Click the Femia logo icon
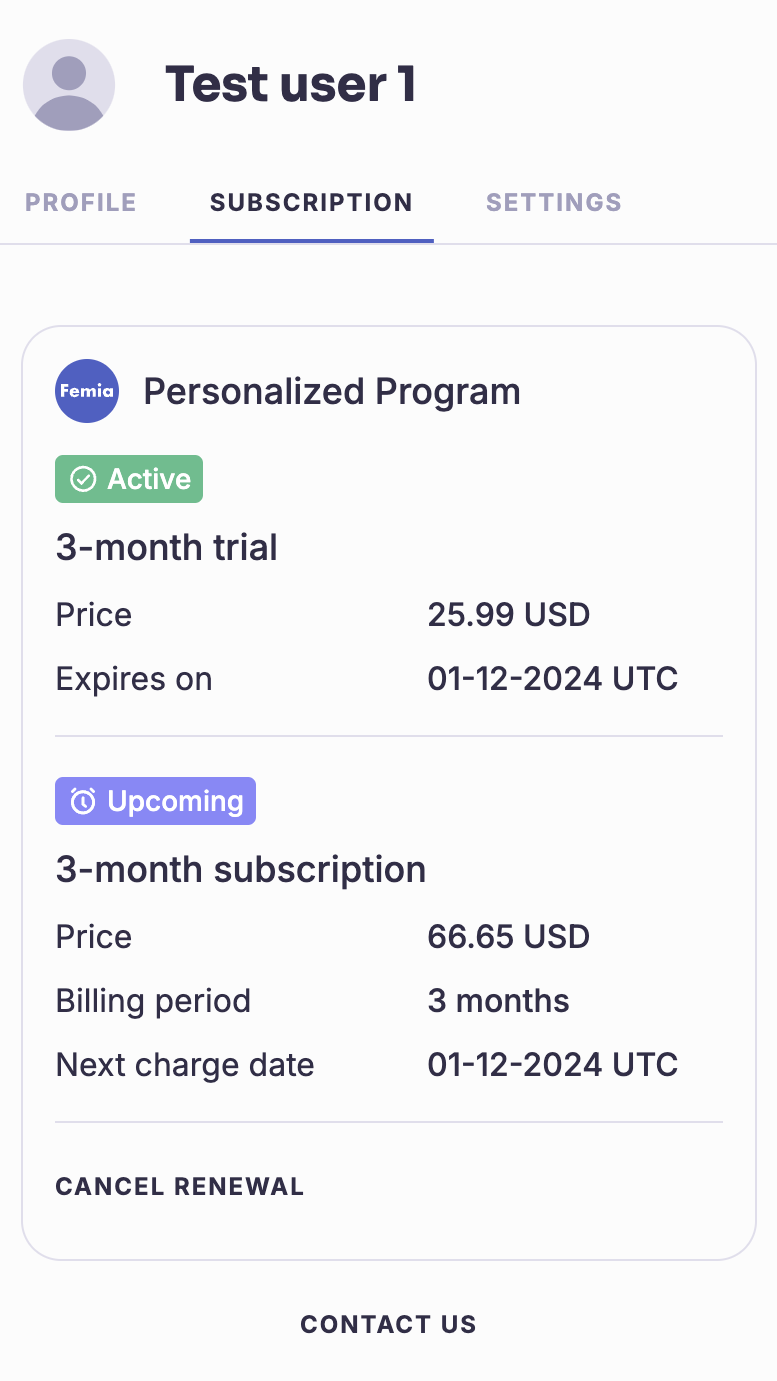777x1381 pixels. click(87, 391)
